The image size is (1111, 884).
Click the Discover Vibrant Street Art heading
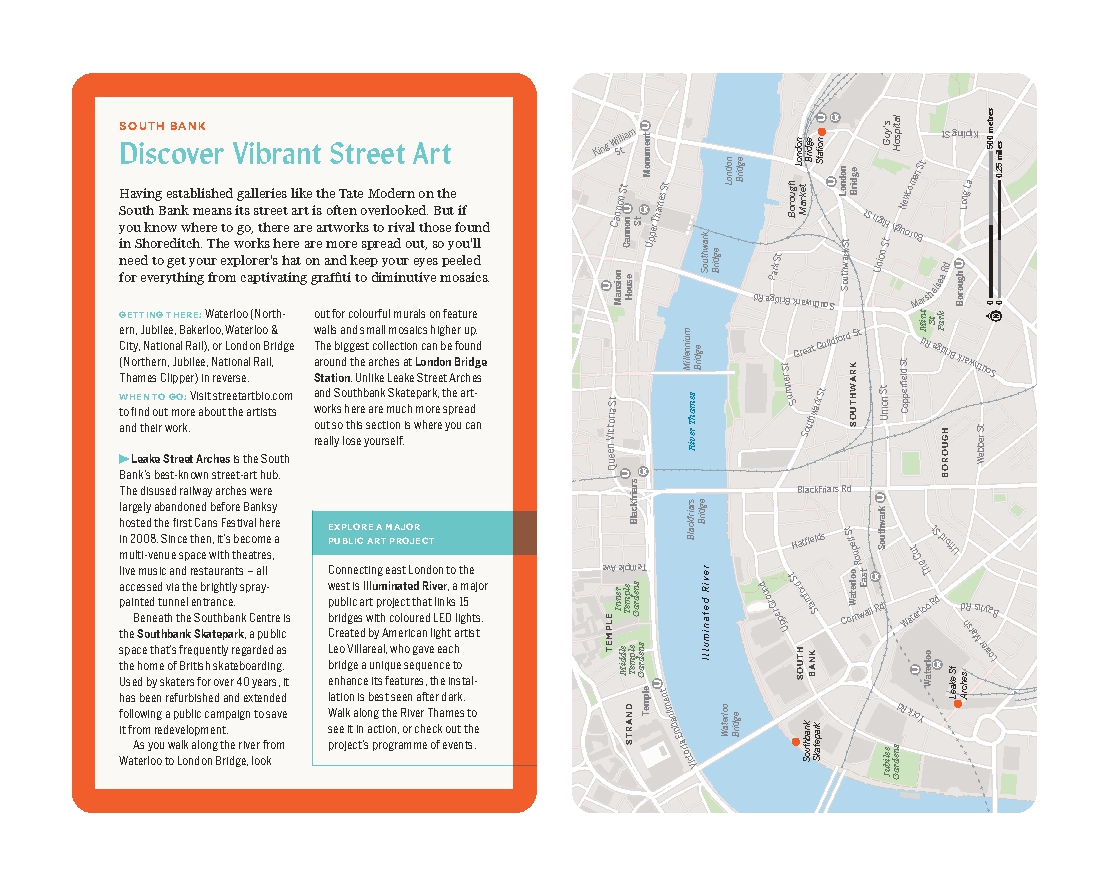285,154
